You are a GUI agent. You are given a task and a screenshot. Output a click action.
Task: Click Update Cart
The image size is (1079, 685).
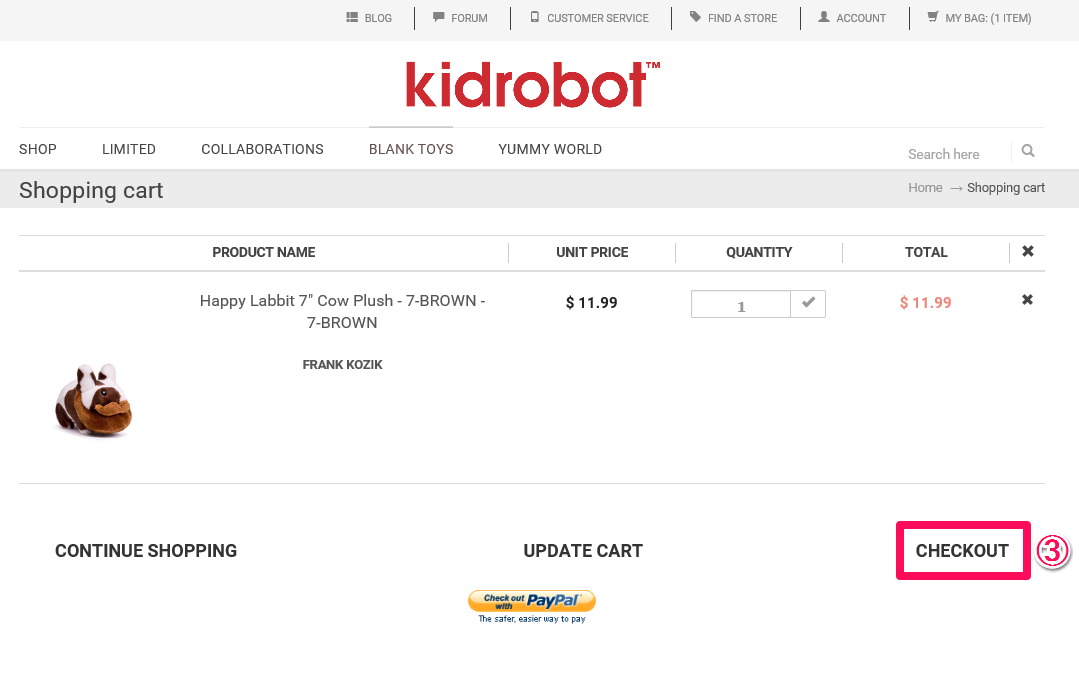[583, 551]
